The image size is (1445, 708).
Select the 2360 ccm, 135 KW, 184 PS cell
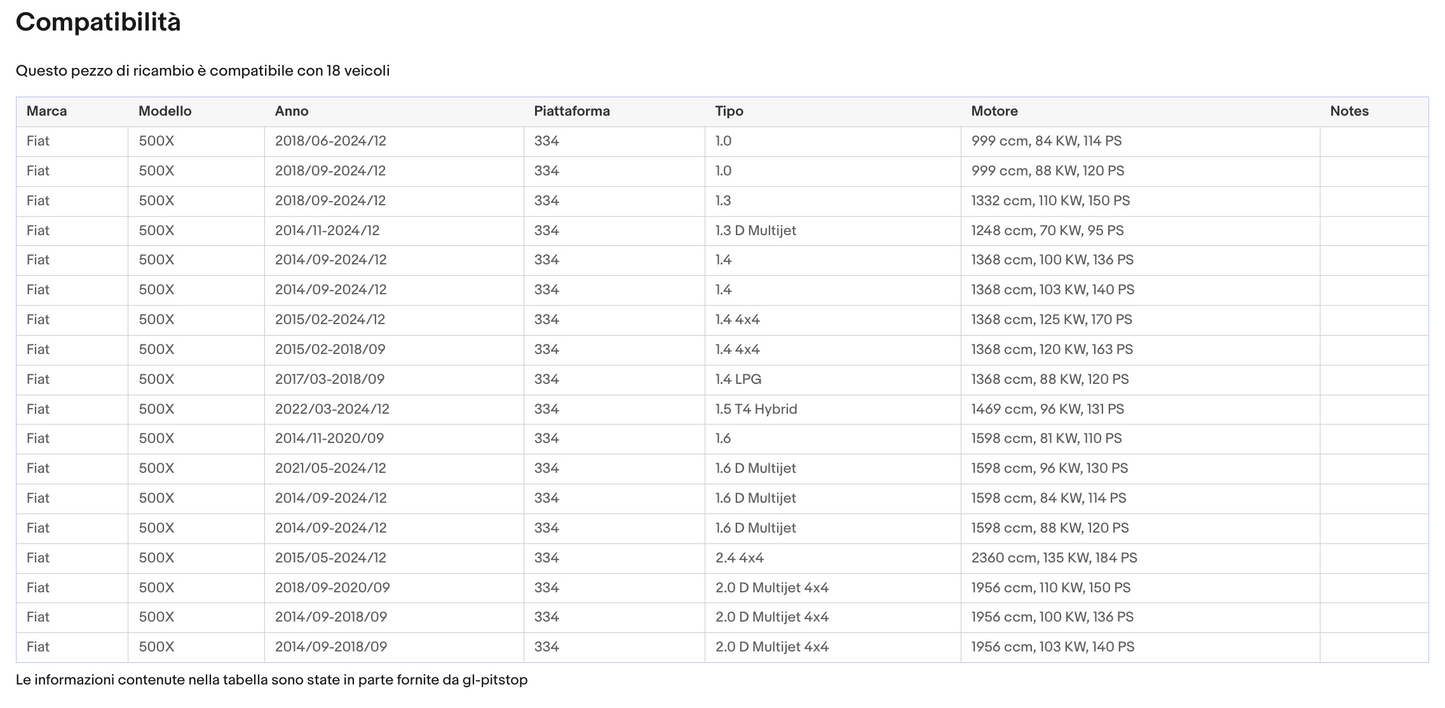(1054, 558)
